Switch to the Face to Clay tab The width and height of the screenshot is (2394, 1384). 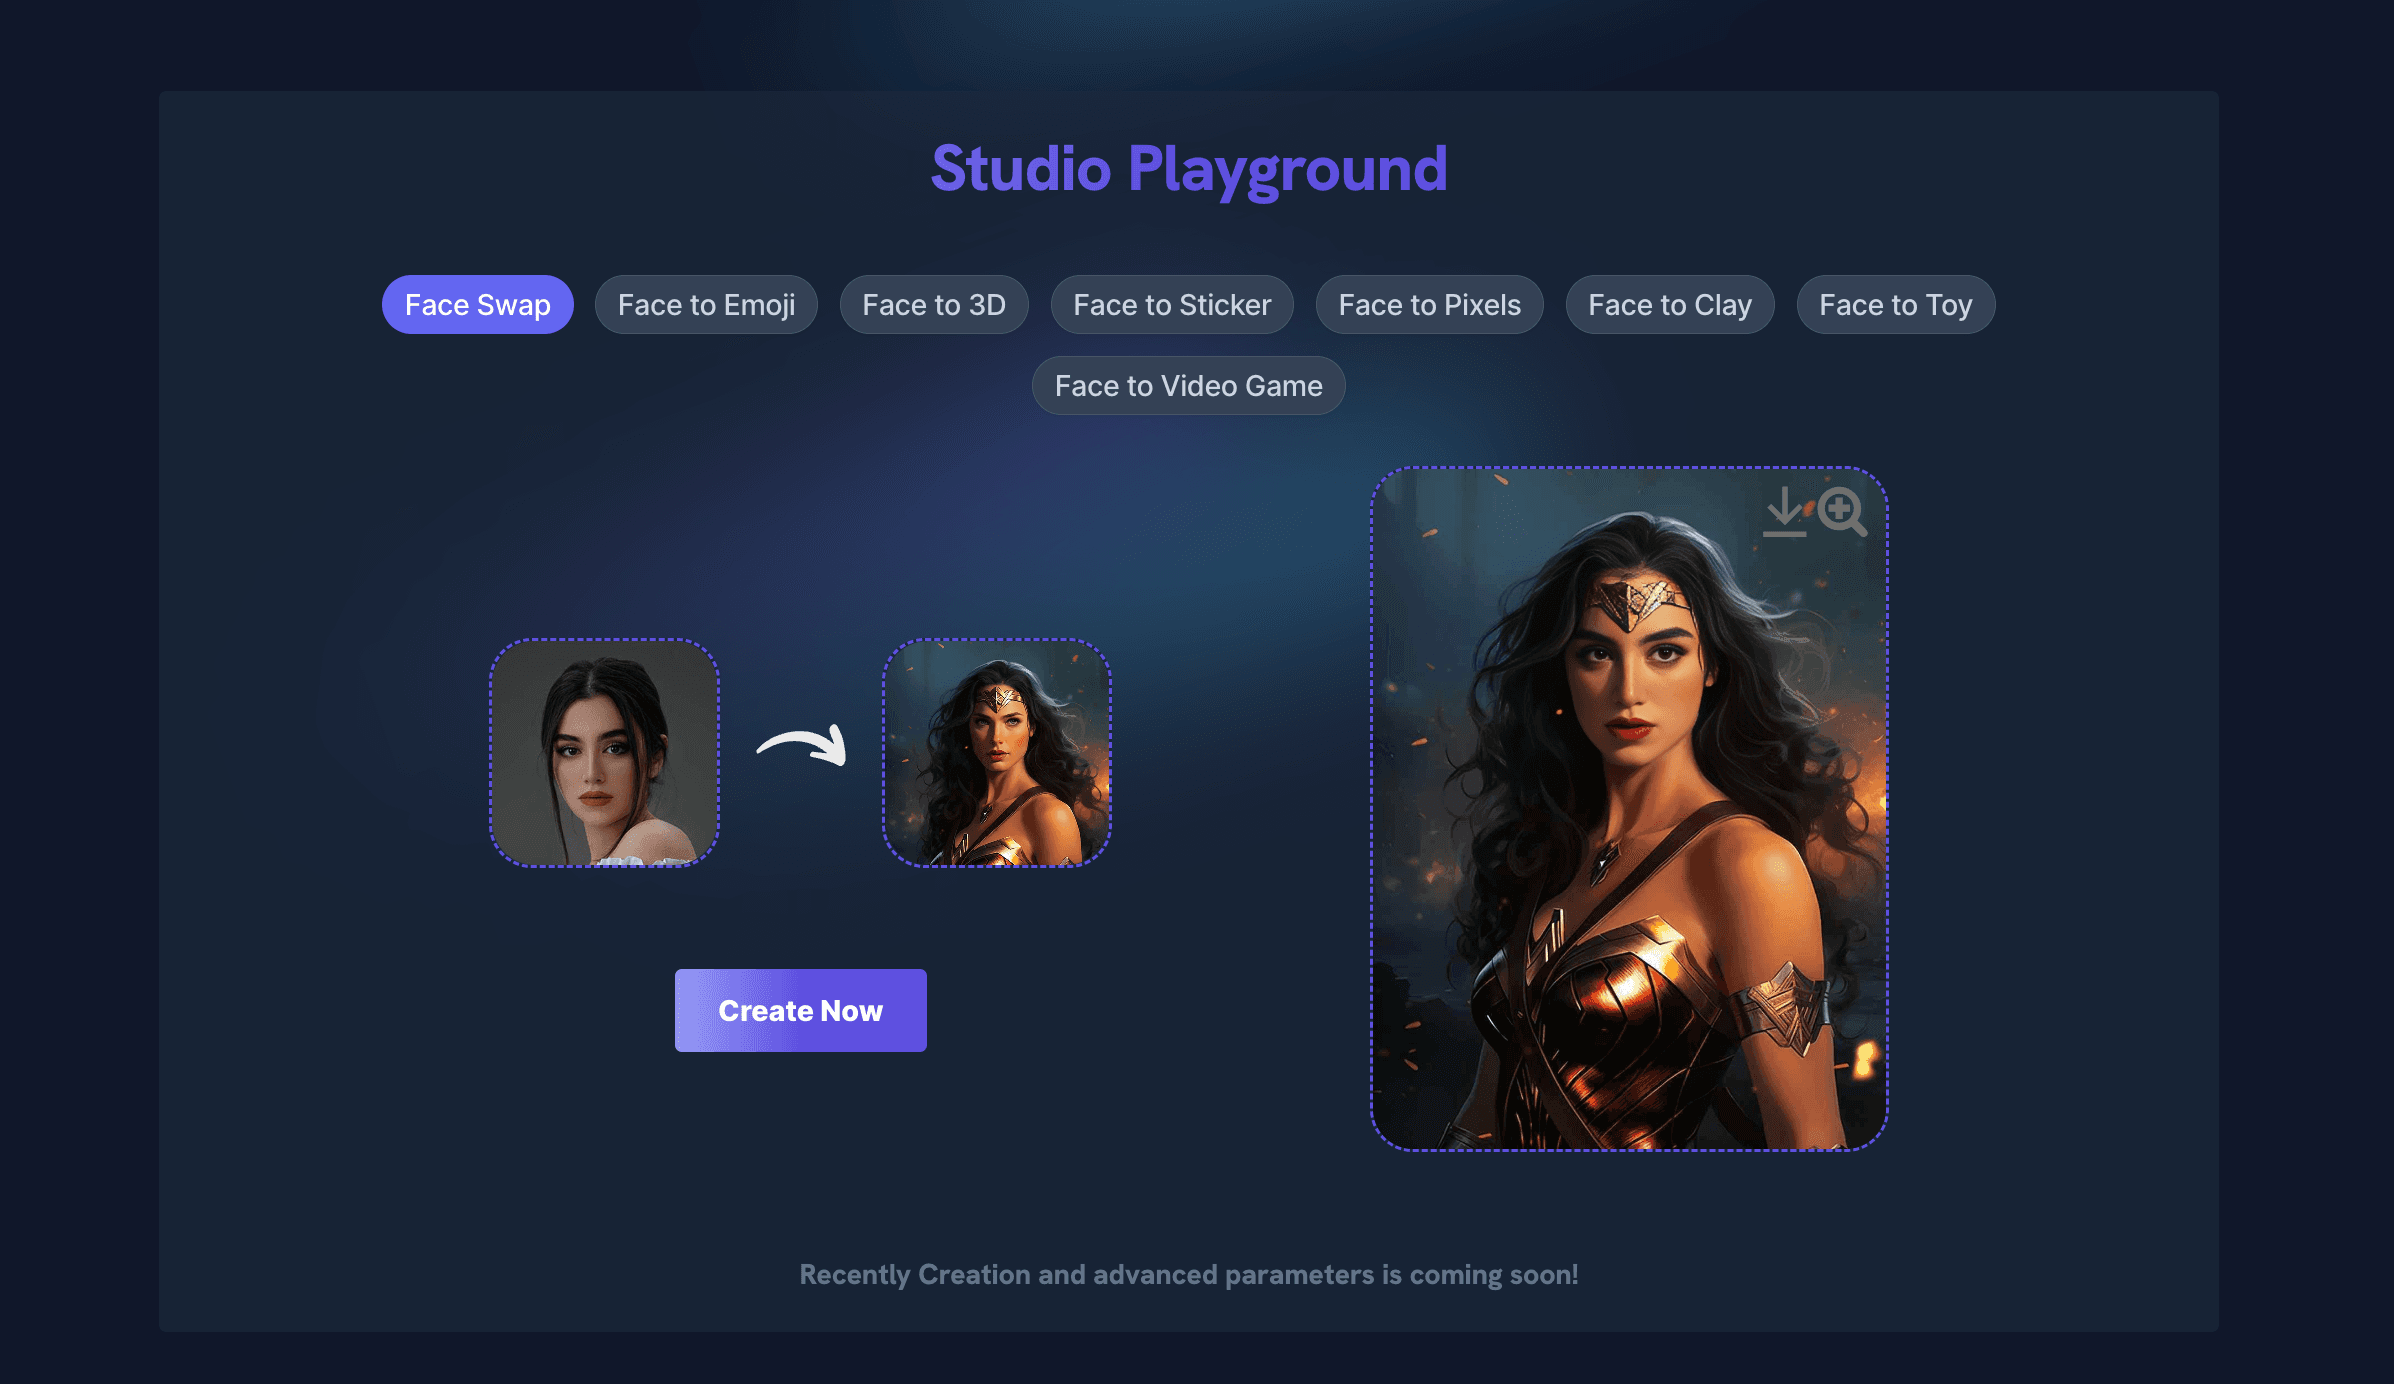pyautogui.click(x=1669, y=305)
